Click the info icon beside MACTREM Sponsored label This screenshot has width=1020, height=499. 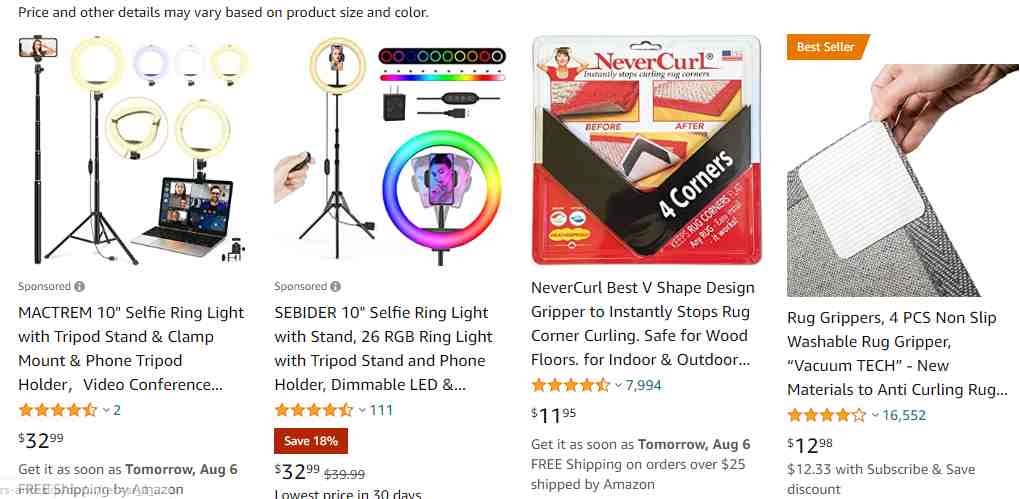point(79,286)
